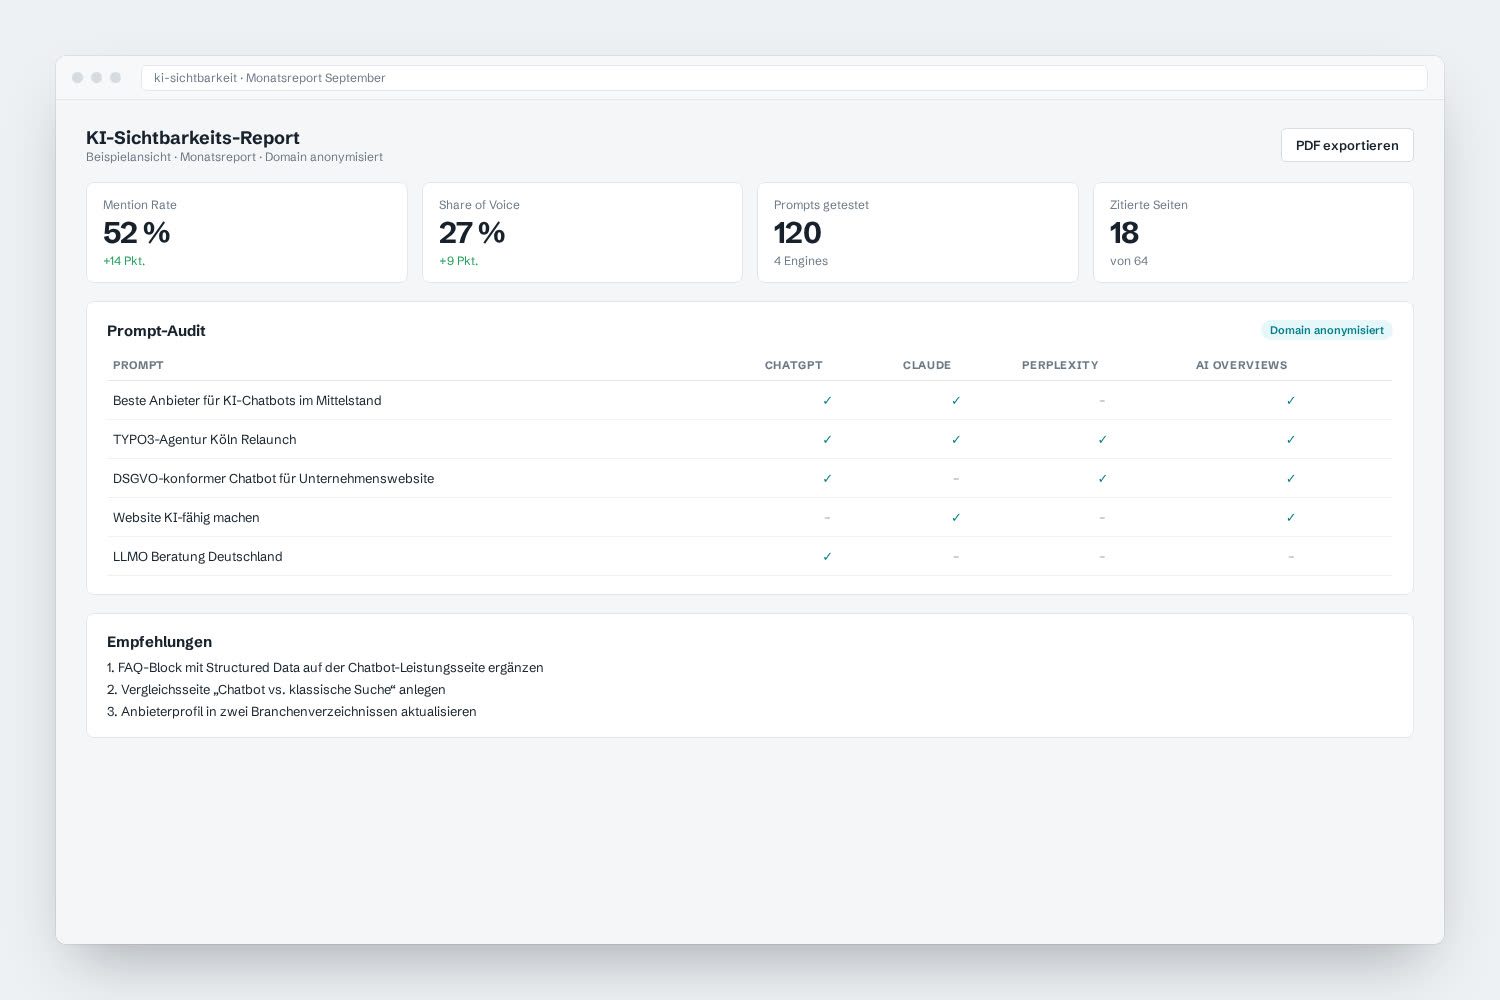
Task: Click the '+9 Pkt.' change value
Action: coord(459,261)
